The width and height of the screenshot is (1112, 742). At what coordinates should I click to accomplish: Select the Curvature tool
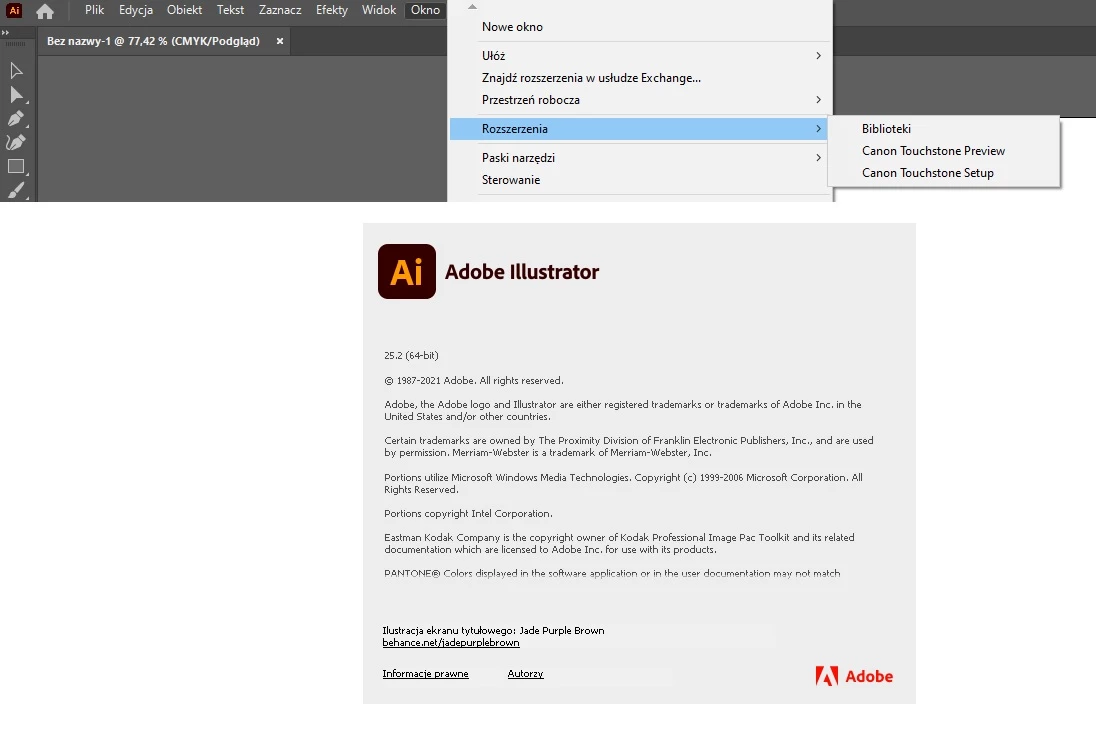[16, 143]
